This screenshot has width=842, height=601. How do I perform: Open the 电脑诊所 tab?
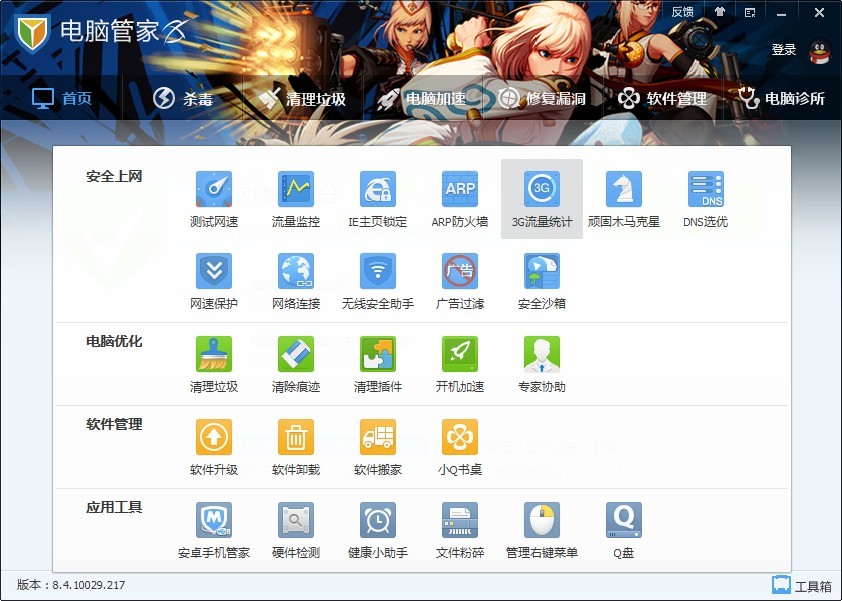pos(781,98)
